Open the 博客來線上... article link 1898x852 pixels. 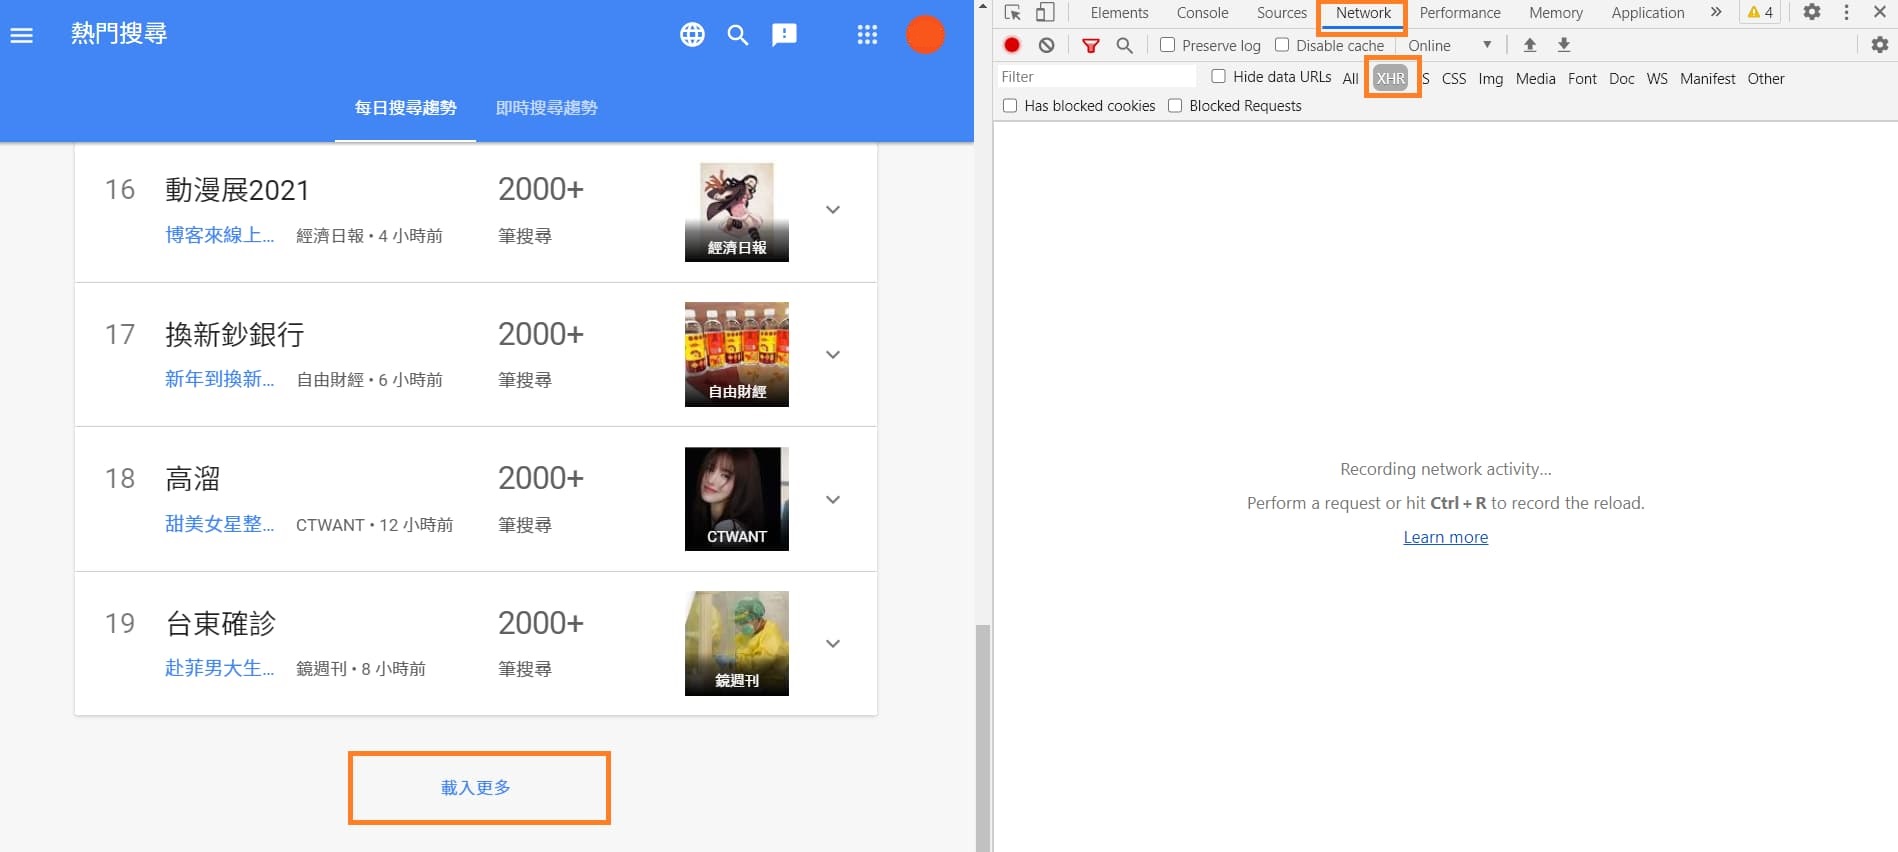(219, 235)
